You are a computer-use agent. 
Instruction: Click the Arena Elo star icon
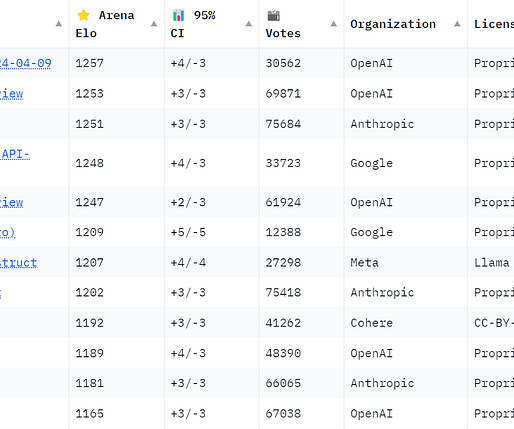point(83,15)
